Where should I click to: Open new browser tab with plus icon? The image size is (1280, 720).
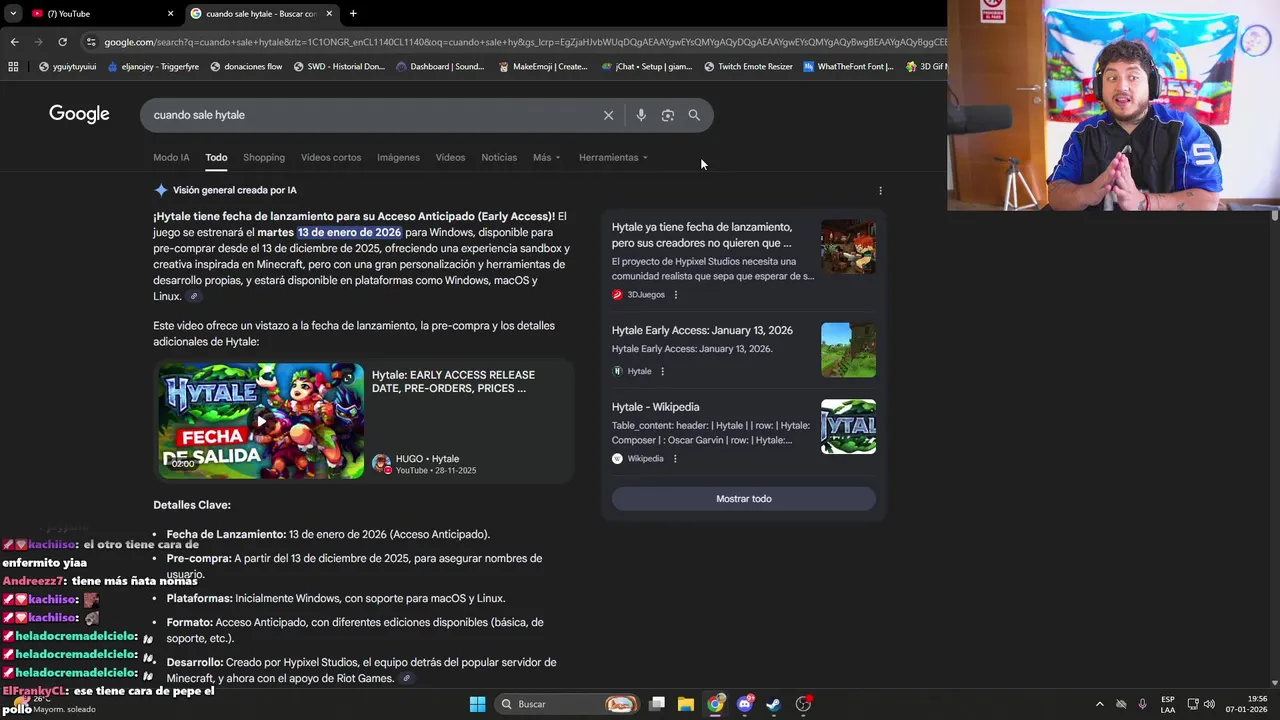[x=353, y=14]
